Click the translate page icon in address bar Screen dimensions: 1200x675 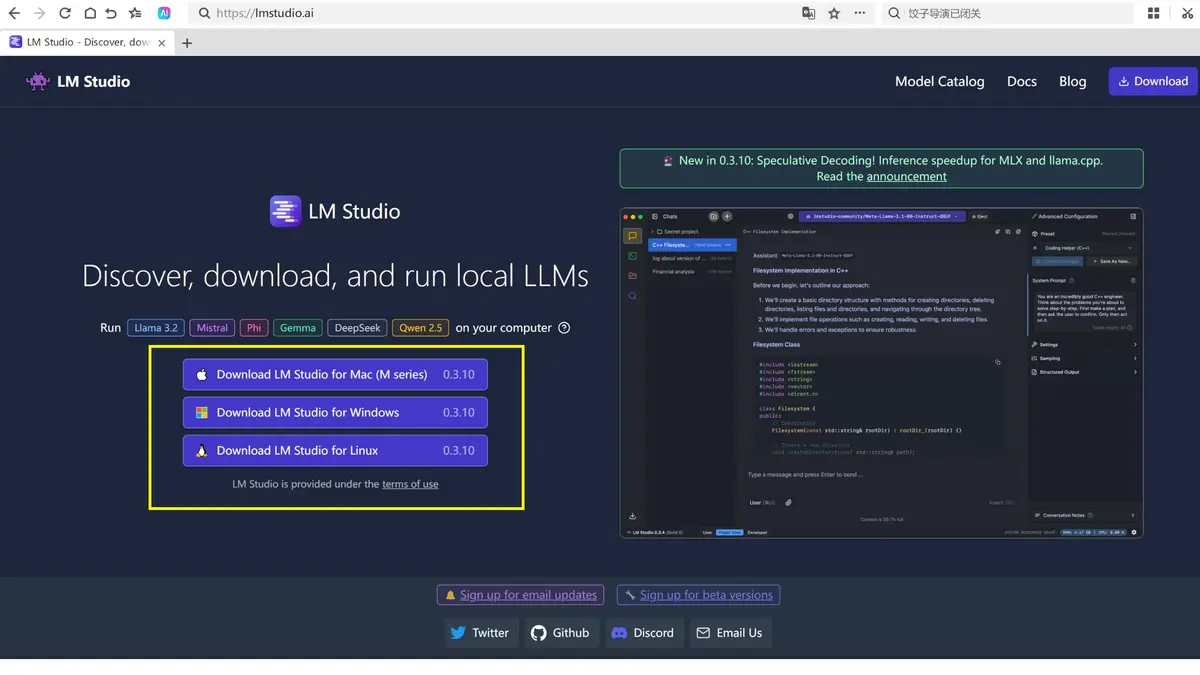click(x=809, y=14)
